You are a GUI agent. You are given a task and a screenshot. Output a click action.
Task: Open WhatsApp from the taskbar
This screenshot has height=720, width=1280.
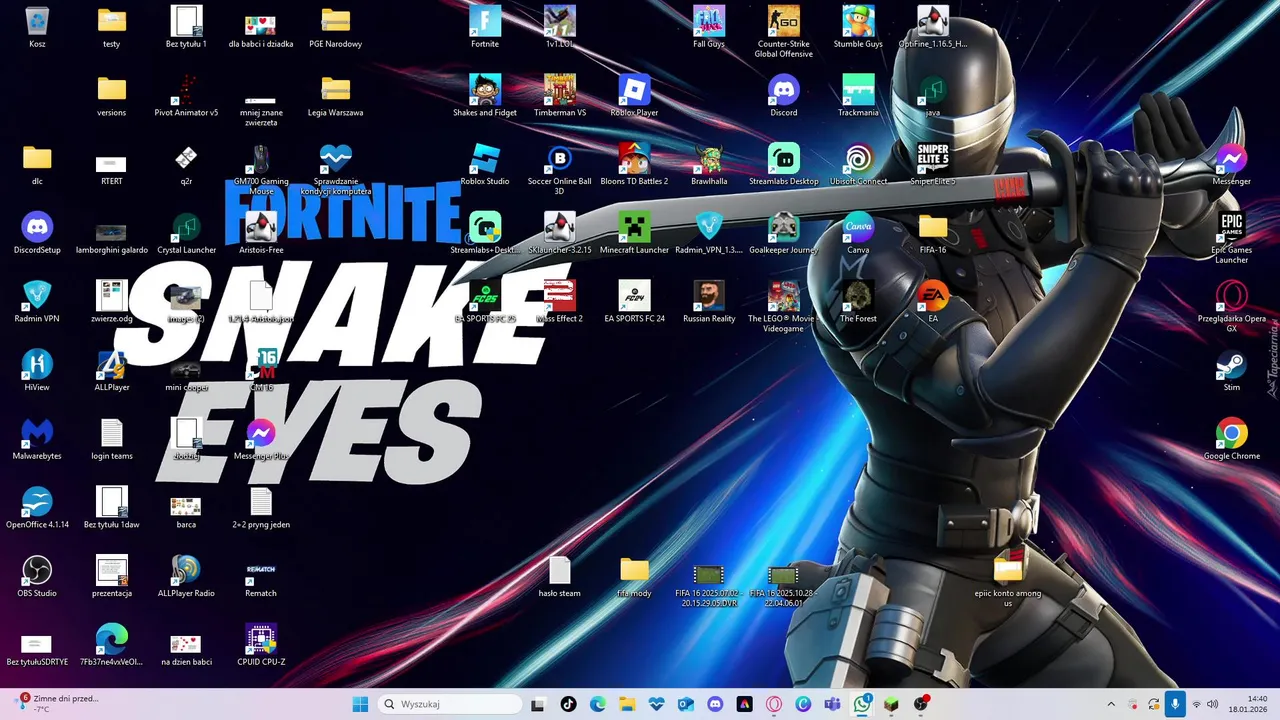(862, 704)
